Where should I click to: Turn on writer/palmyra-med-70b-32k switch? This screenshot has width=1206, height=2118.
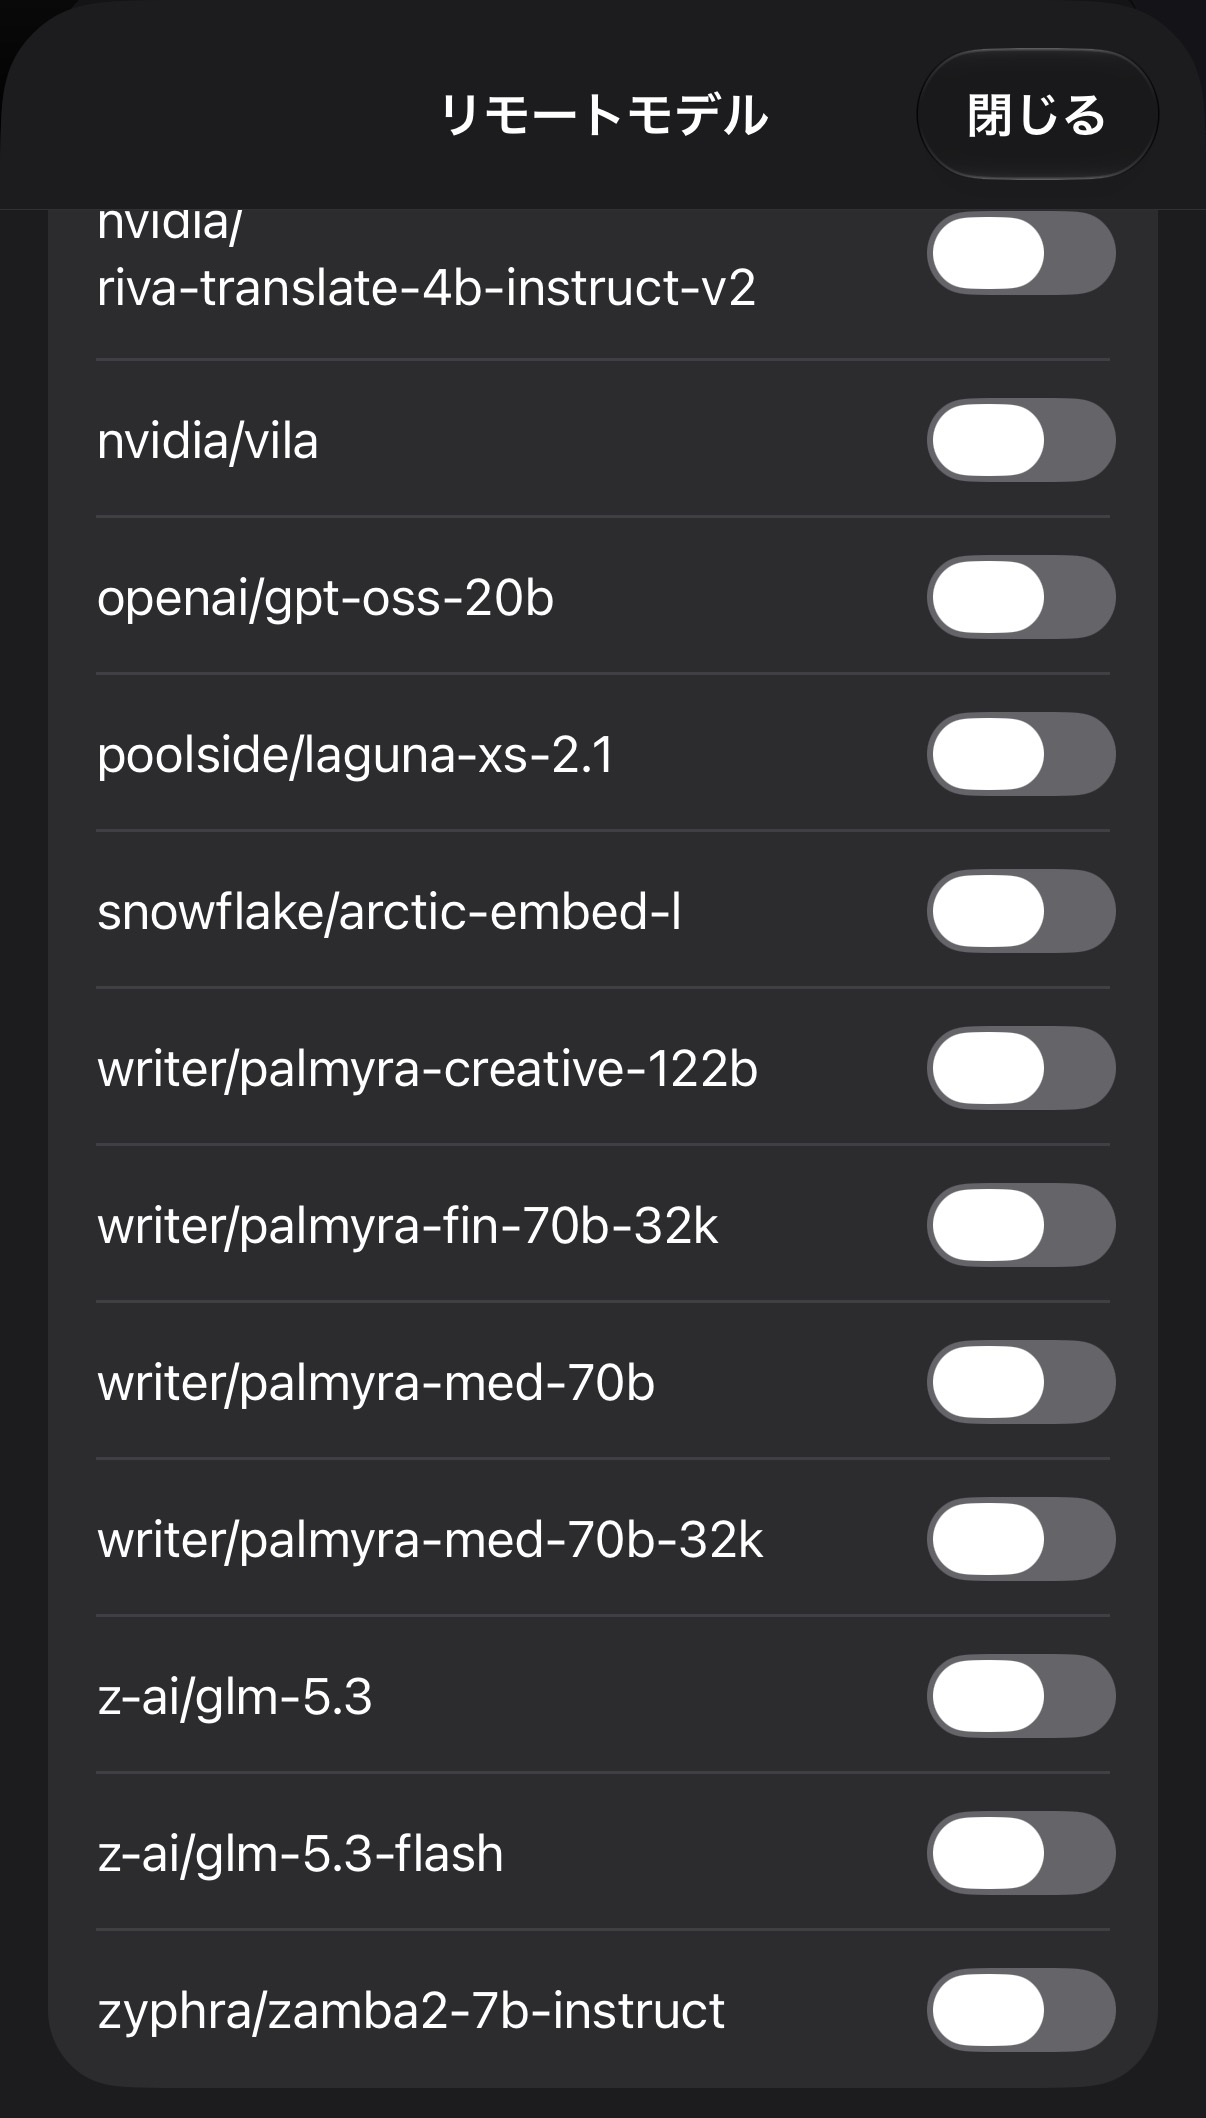1021,1539
